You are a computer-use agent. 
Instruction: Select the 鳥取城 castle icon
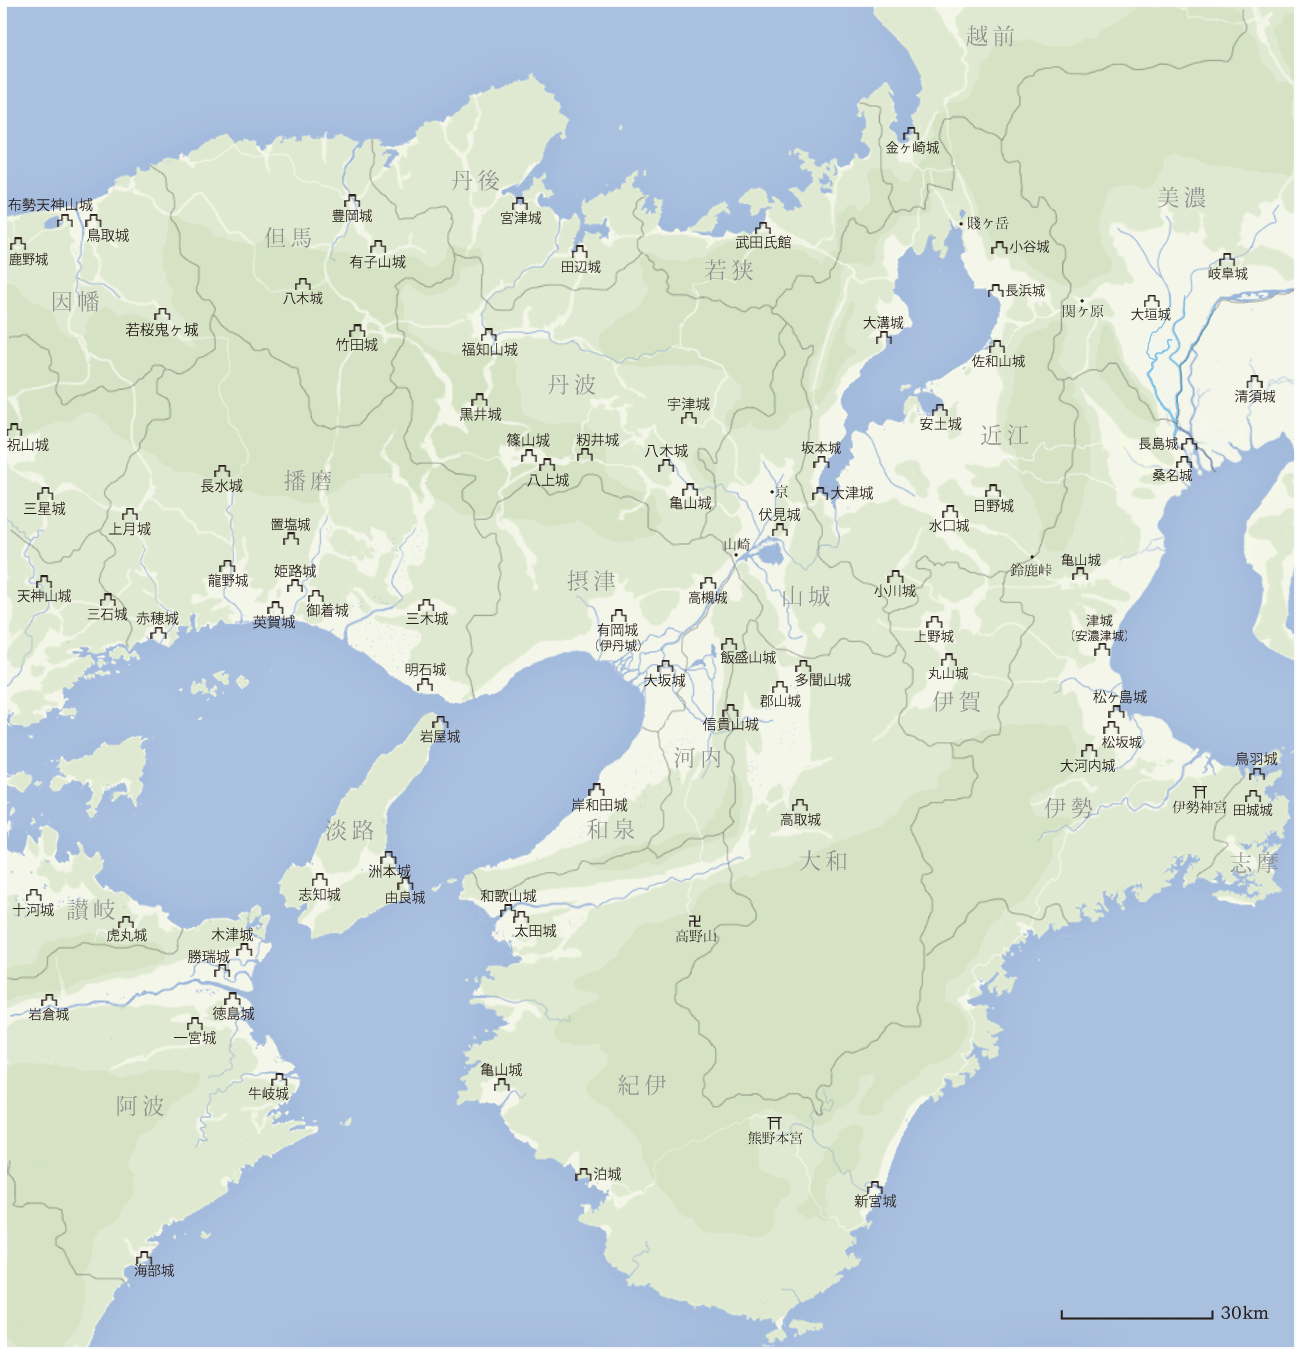[93, 221]
